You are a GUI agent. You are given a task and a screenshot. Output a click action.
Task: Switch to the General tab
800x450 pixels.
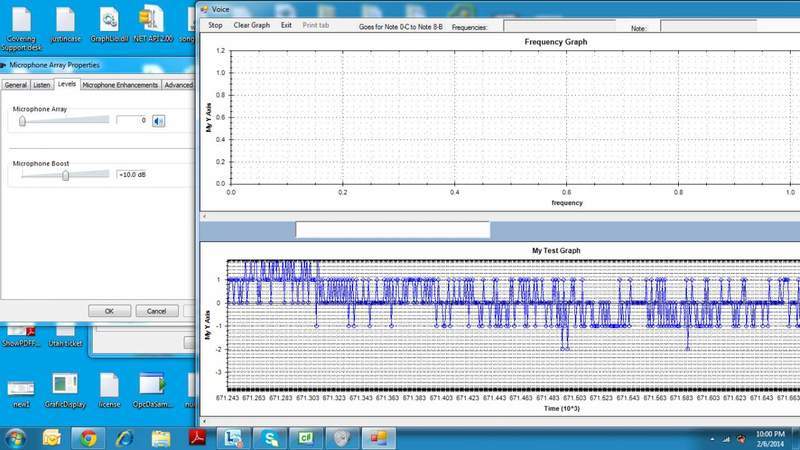[15, 85]
